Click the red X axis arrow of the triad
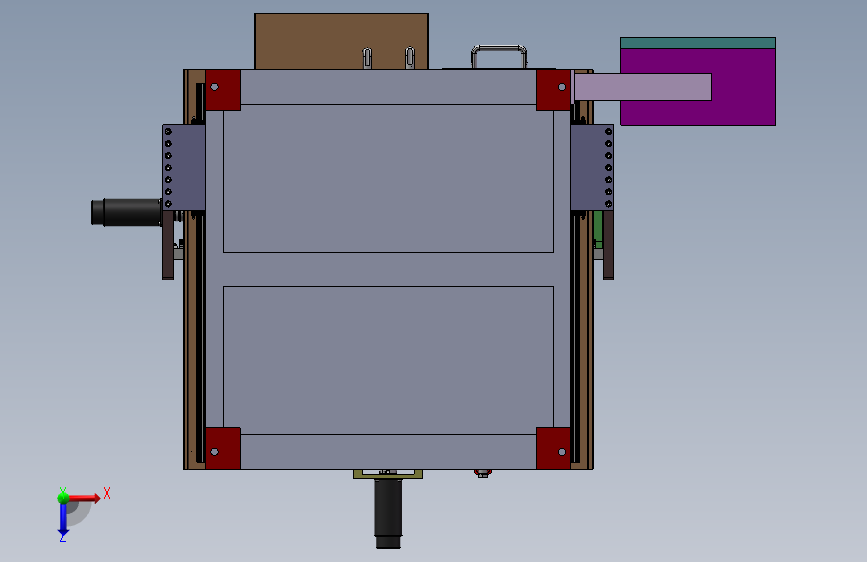This screenshot has width=867, height=562. 86,498
